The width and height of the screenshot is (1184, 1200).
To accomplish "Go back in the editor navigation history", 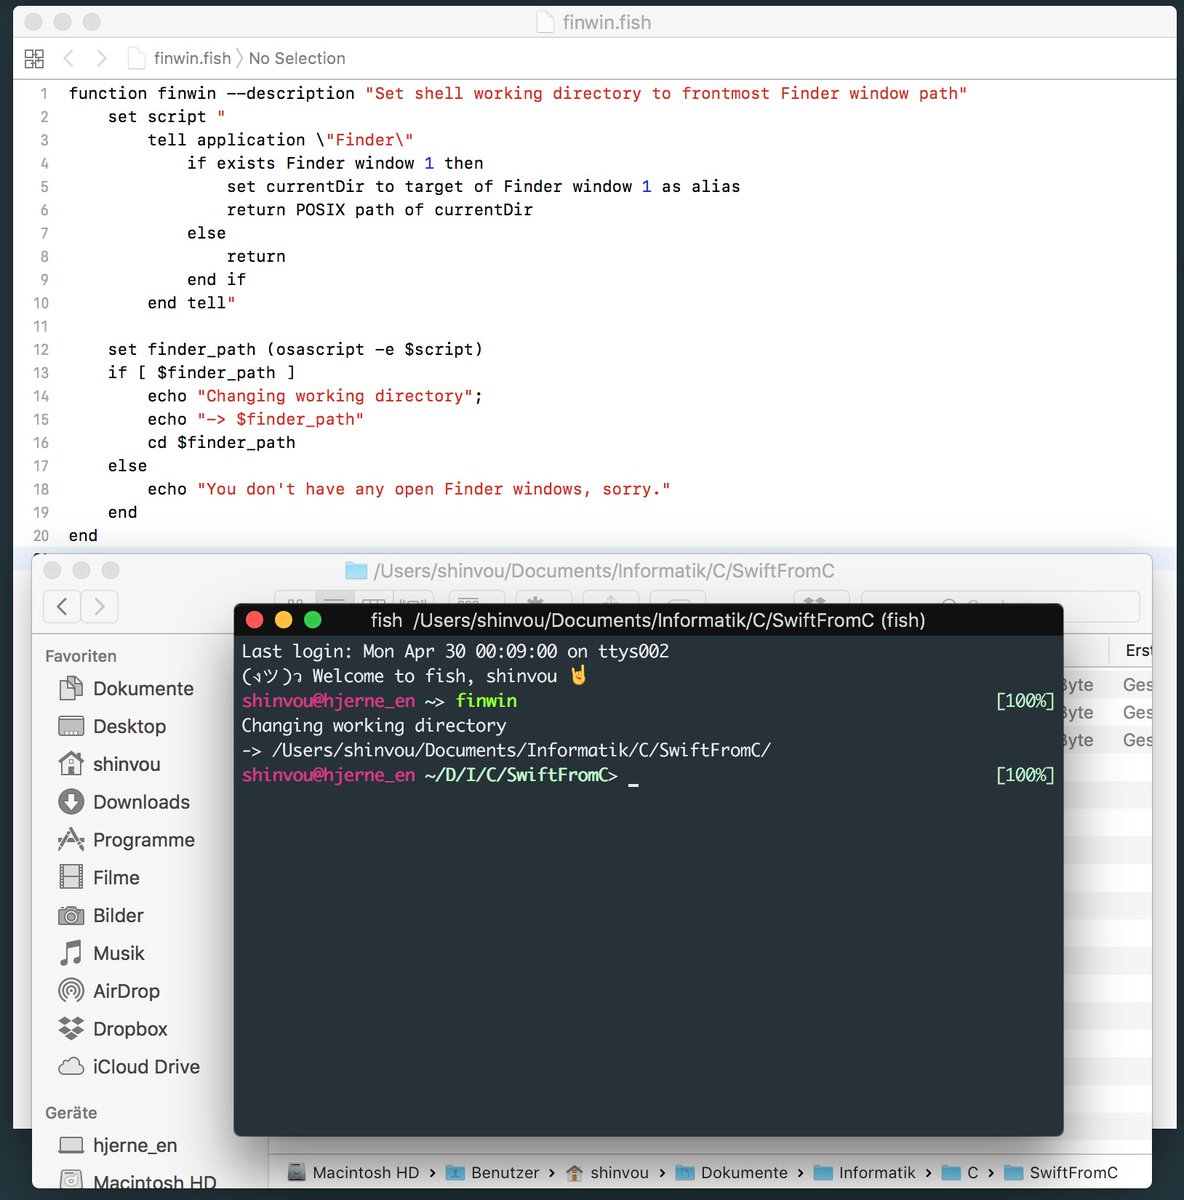I will coord(69,59).
